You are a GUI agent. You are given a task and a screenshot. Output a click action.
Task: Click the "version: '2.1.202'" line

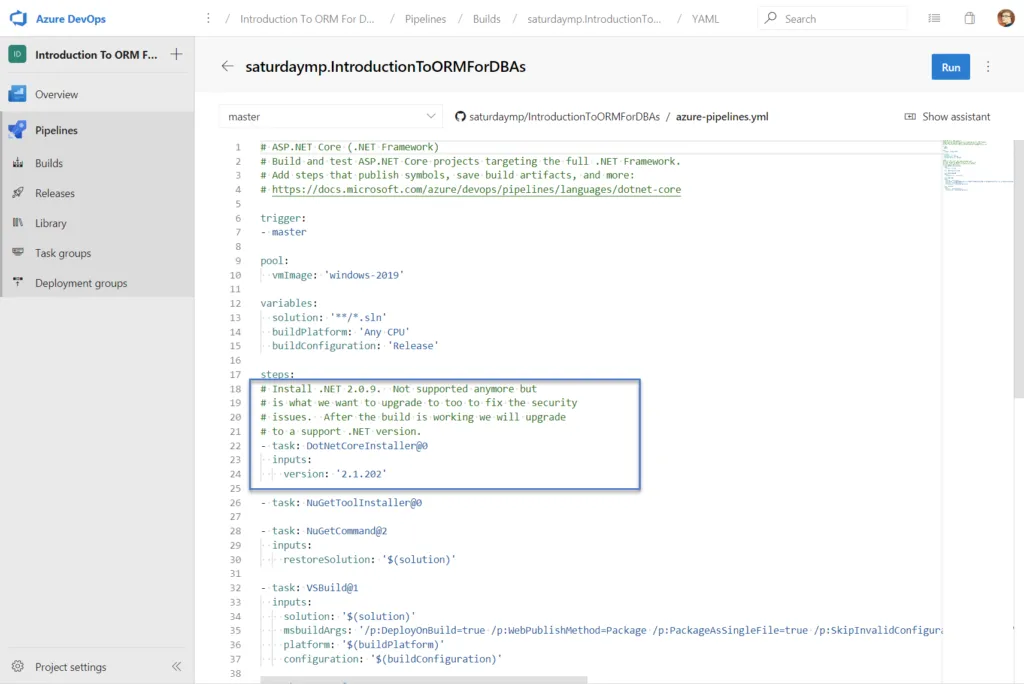(334, 474)
